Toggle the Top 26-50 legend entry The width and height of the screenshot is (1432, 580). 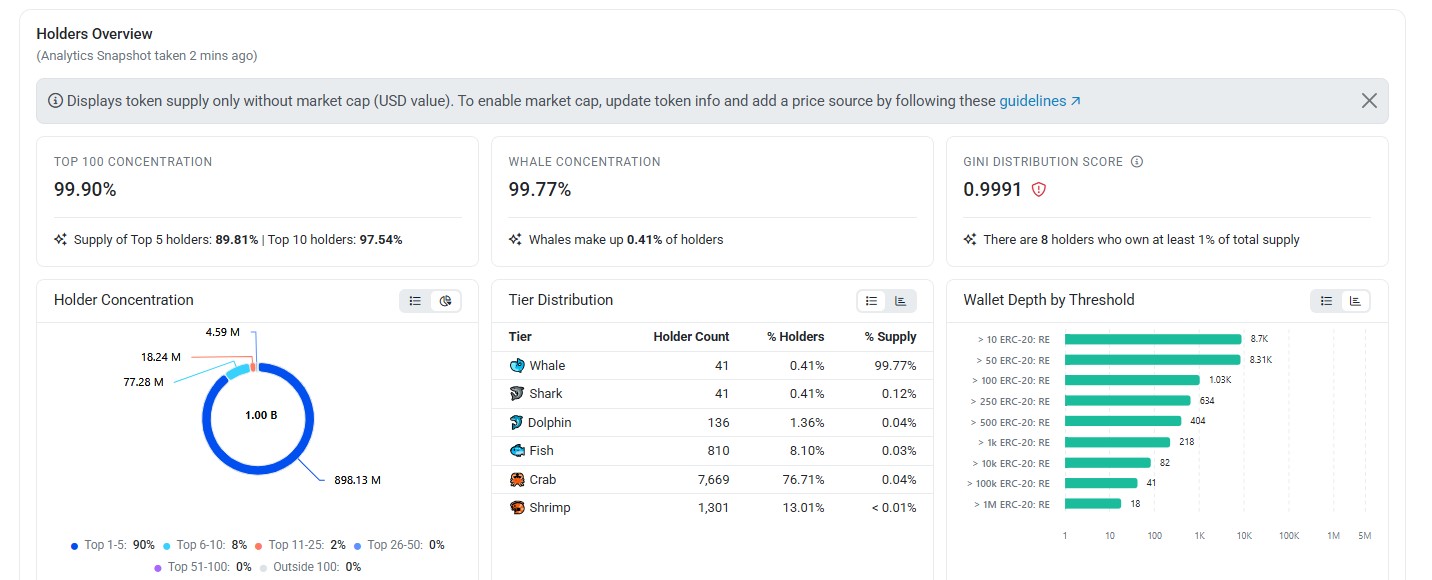click(399, 545)
